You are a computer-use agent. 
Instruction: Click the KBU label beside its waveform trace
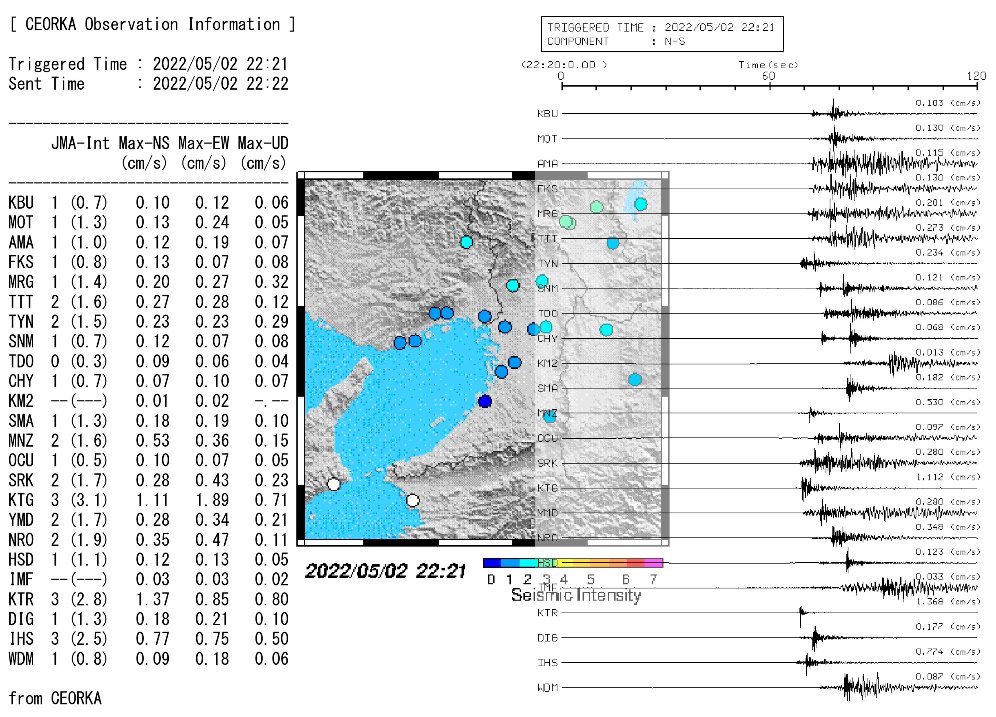[548, 114]
